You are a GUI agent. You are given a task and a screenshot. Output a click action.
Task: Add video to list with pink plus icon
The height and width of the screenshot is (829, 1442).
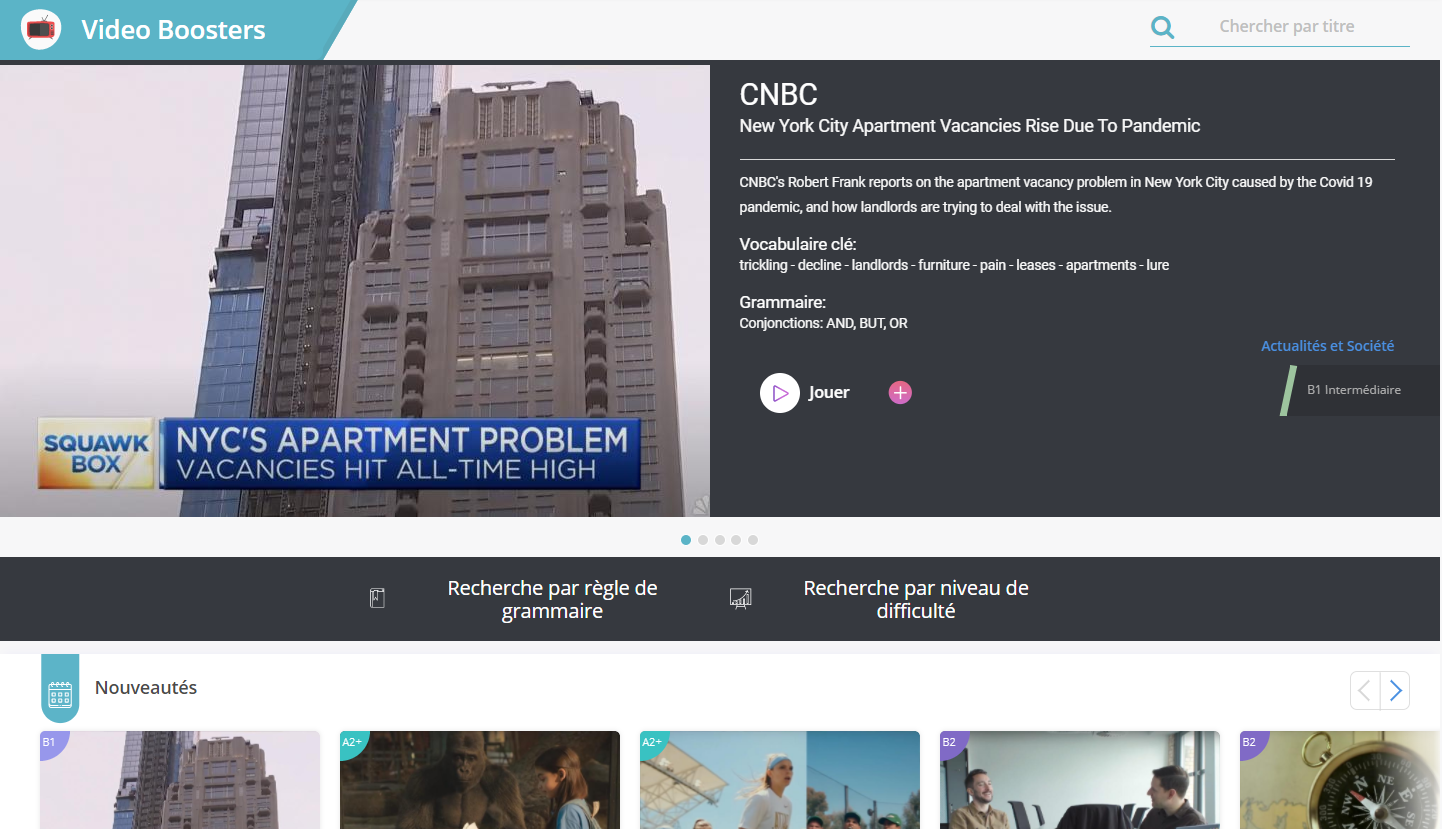pos(900,393)
